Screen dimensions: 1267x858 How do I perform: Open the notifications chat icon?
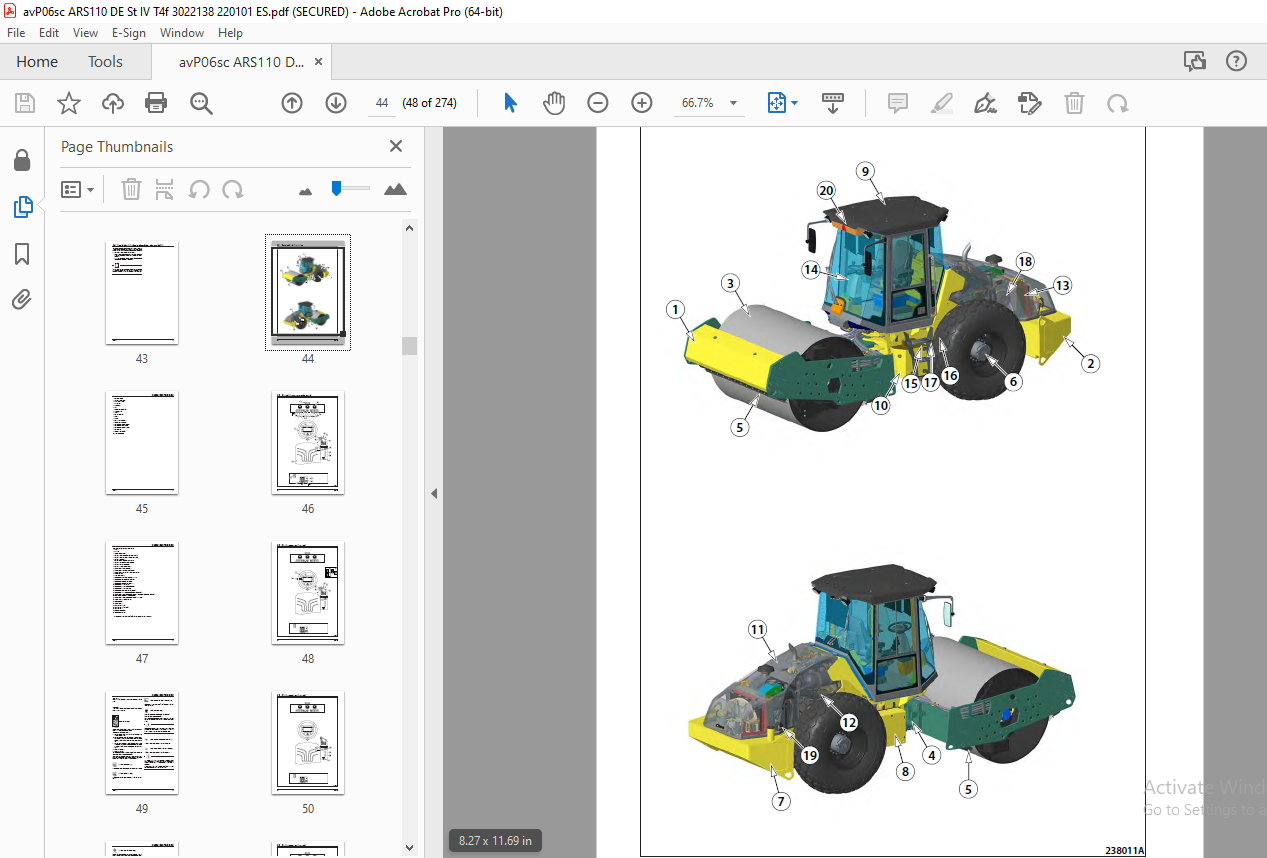(x=1194, y=61)
